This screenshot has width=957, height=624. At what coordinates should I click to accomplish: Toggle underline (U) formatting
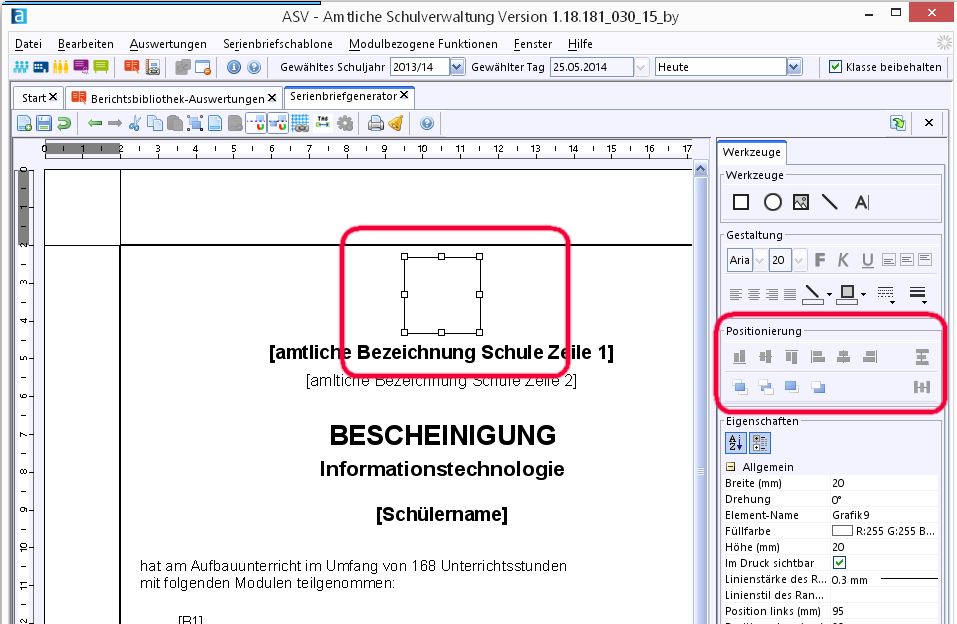(867, 261)
